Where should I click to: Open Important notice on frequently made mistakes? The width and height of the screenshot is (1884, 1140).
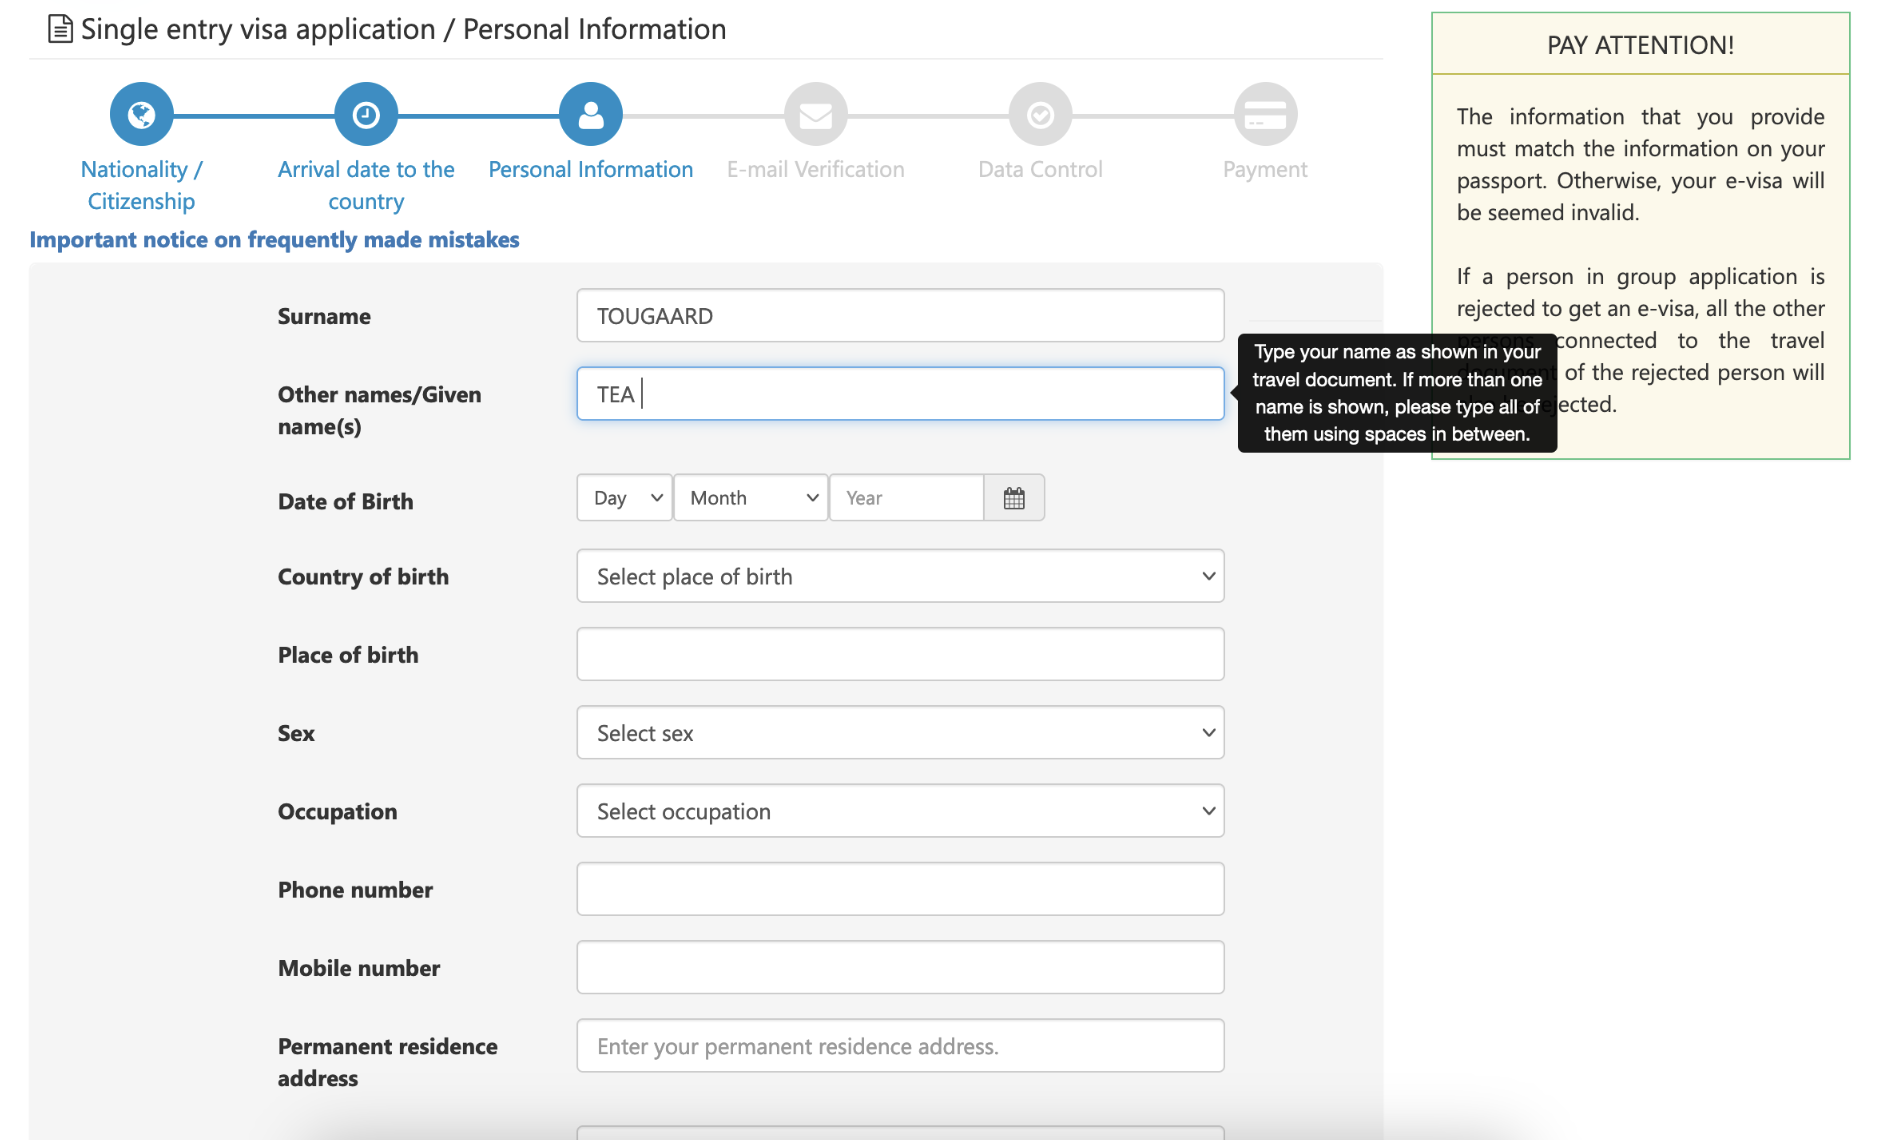click(274, 240)
